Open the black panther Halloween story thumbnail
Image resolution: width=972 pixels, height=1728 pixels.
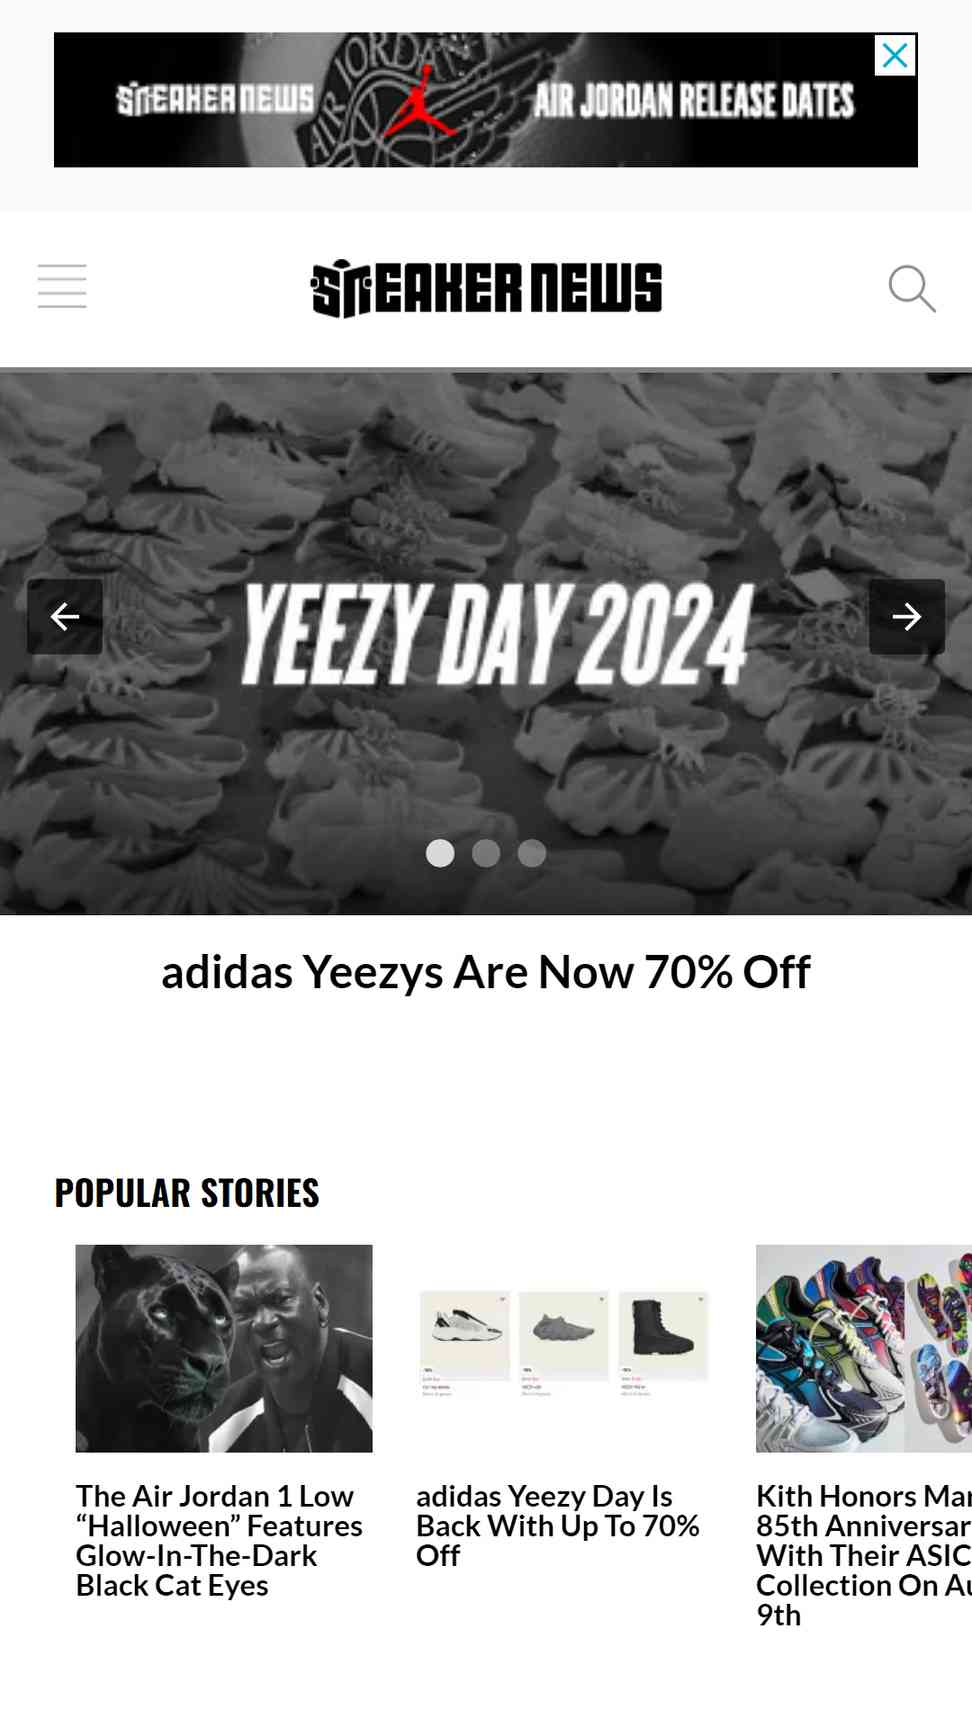coord(224,1348)
